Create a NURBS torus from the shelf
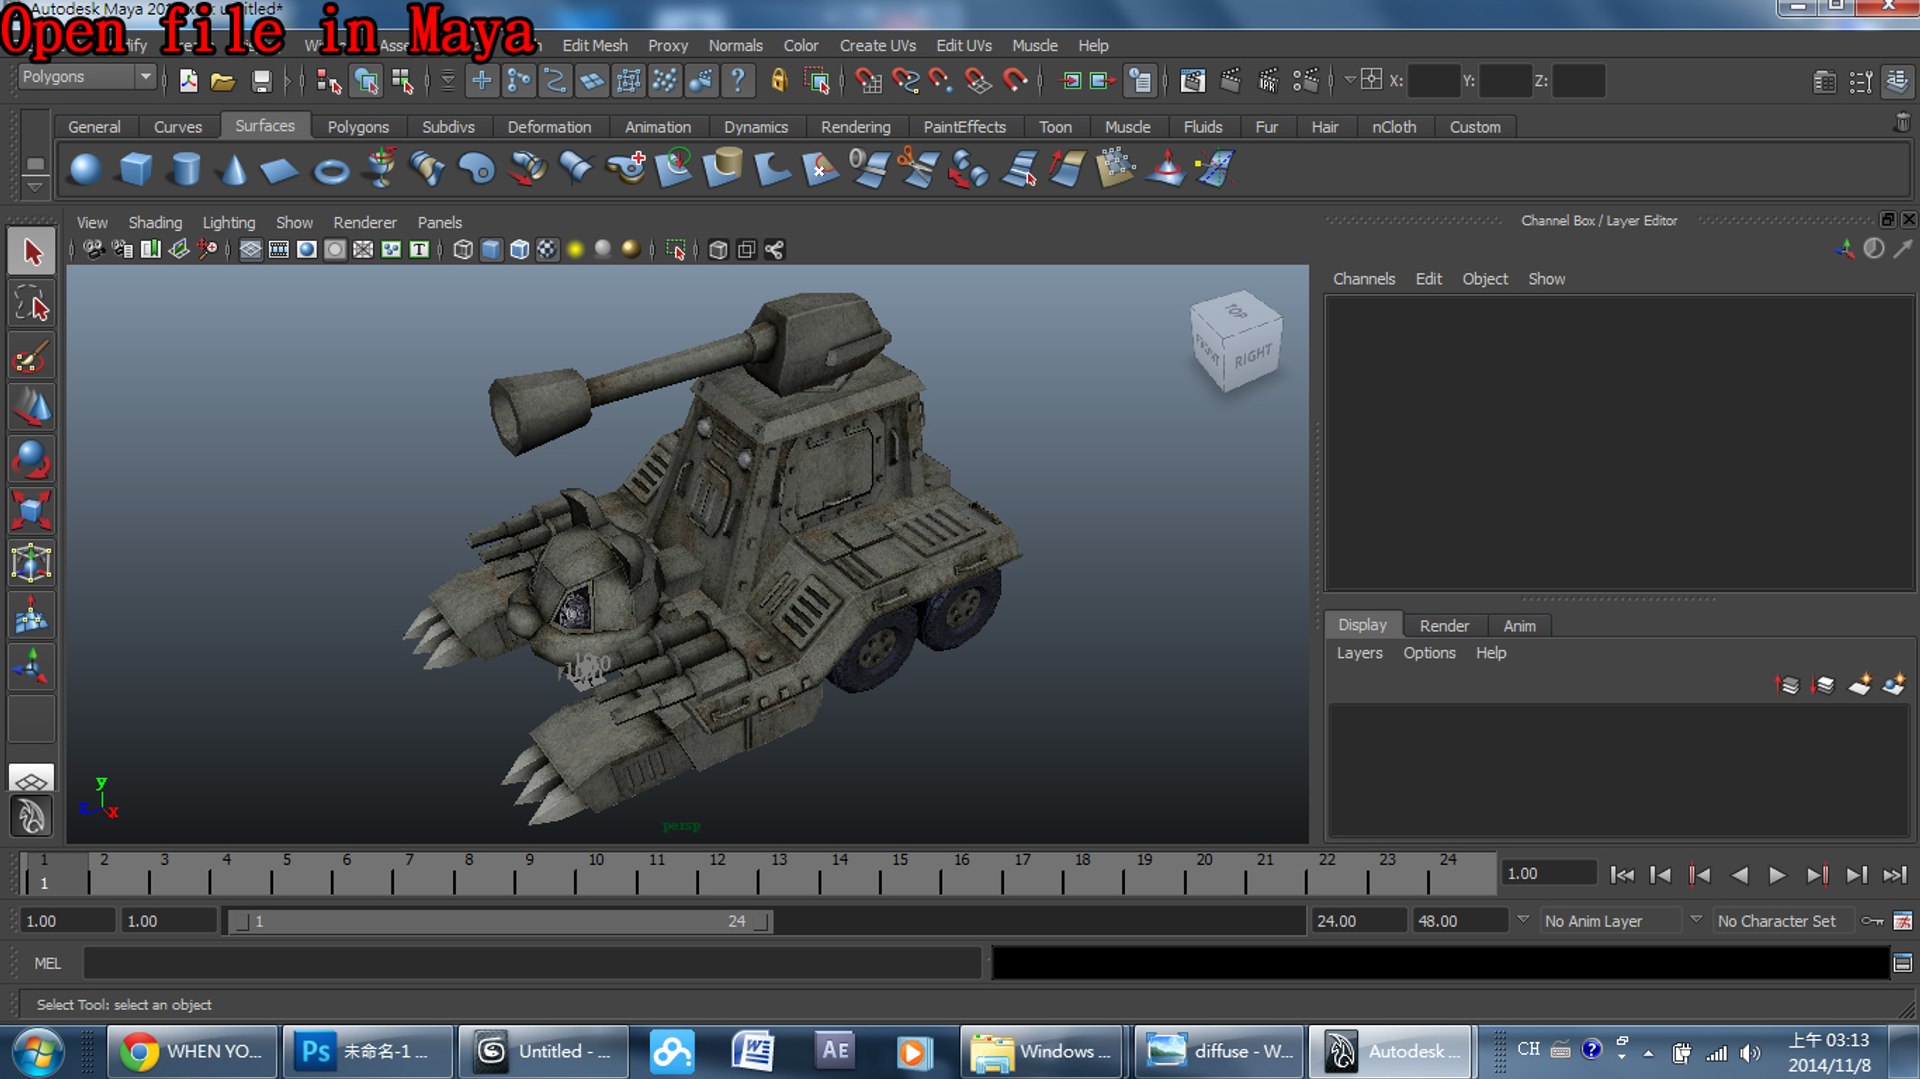This screenshot has height=1079, width=1920. click(331, 171)
